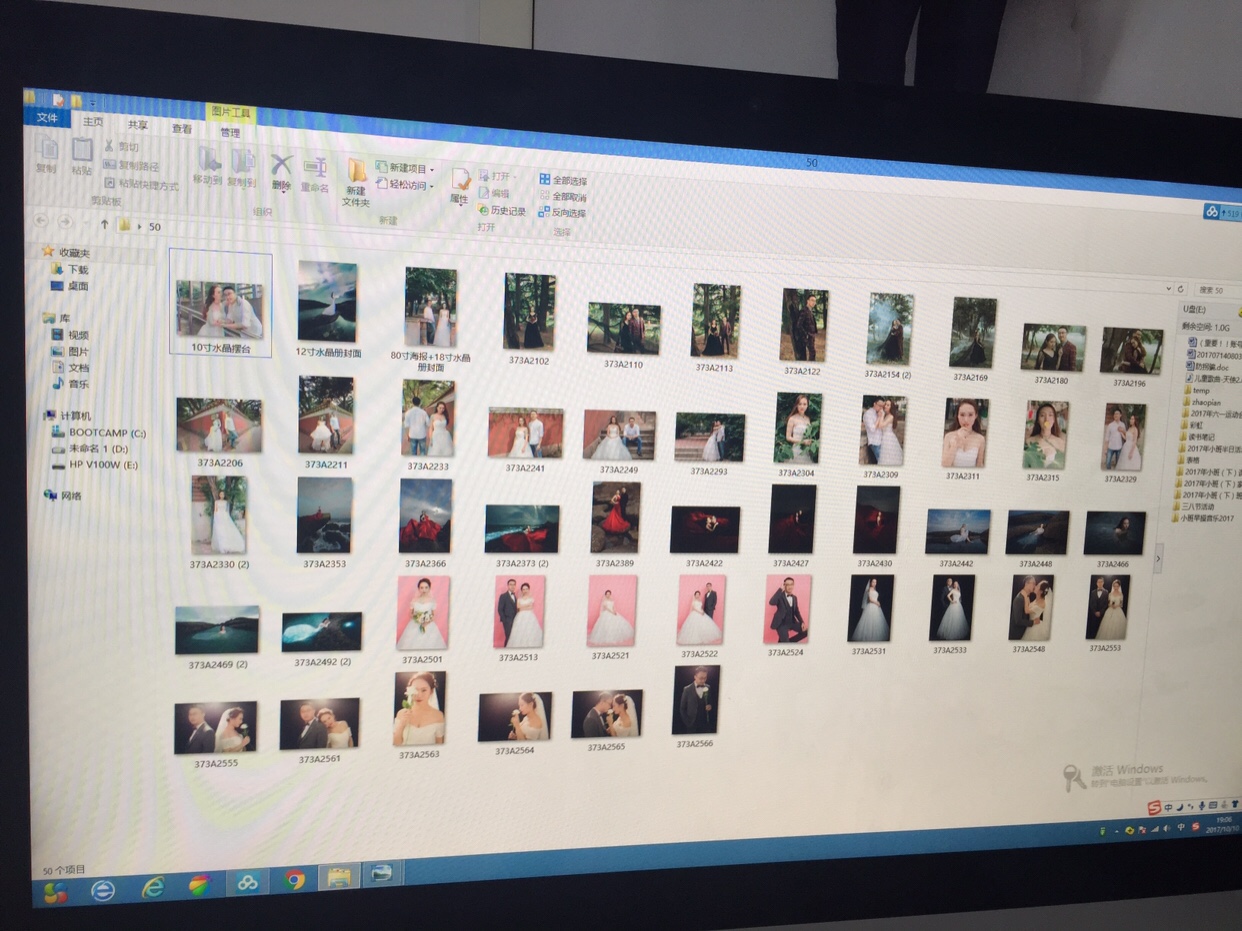Open Internet Explorer on the taskbar
The image size is (1242, 931).
click(152, 887)
